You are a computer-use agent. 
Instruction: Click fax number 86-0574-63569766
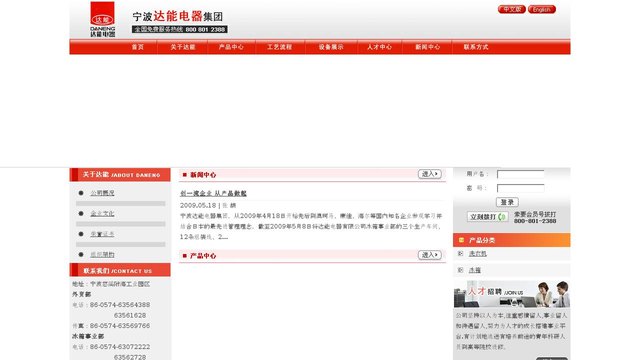[x=120, y=326]
